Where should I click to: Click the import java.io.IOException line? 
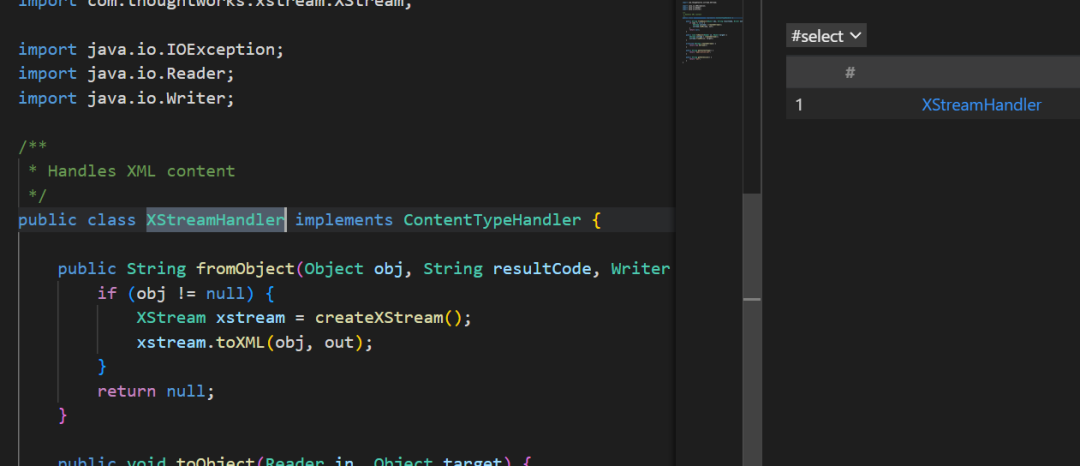point(151,50)
